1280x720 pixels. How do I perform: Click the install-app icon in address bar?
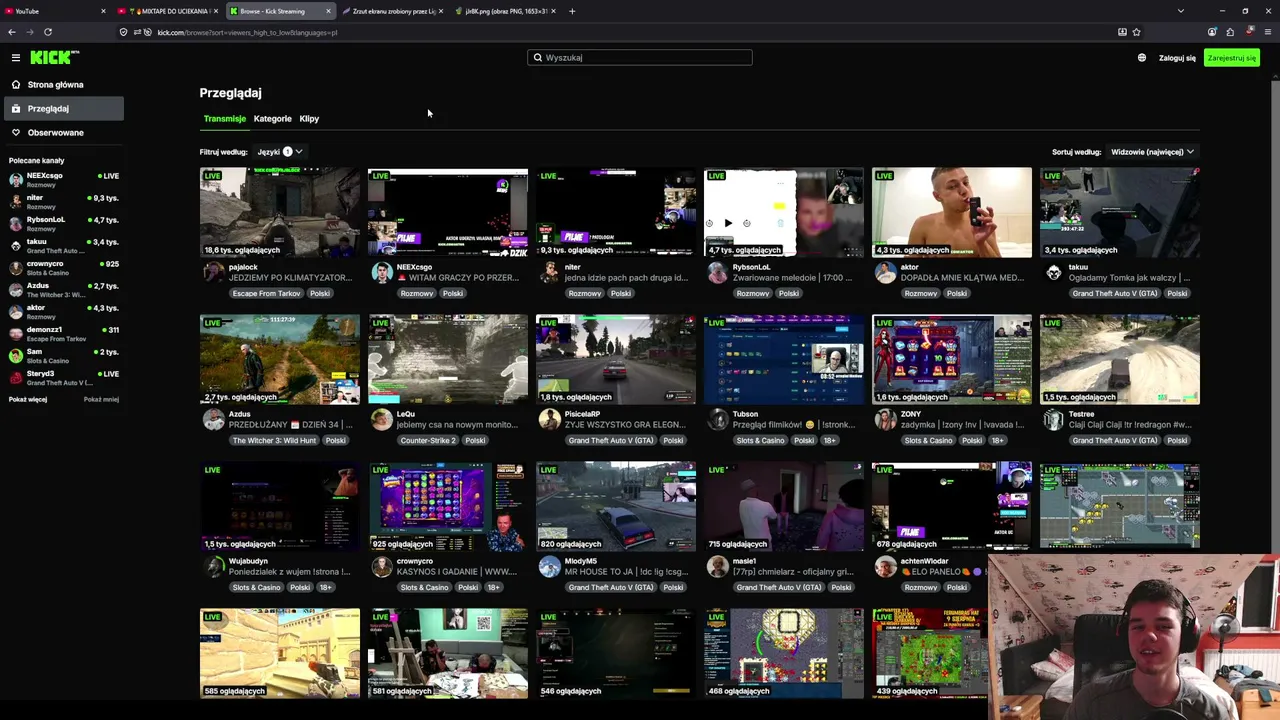point(1122,32)
